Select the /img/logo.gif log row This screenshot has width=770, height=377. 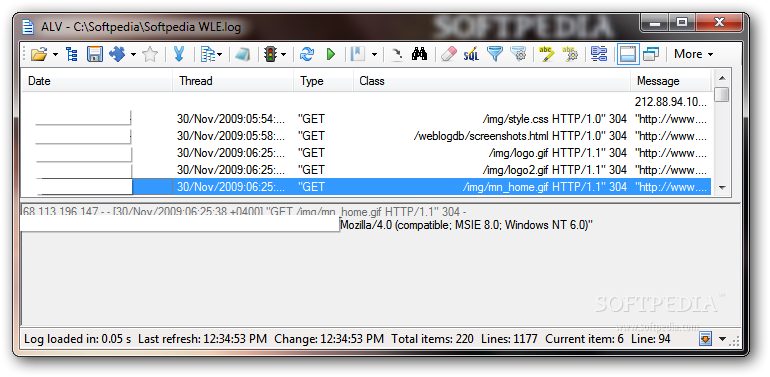click(367, 153)
